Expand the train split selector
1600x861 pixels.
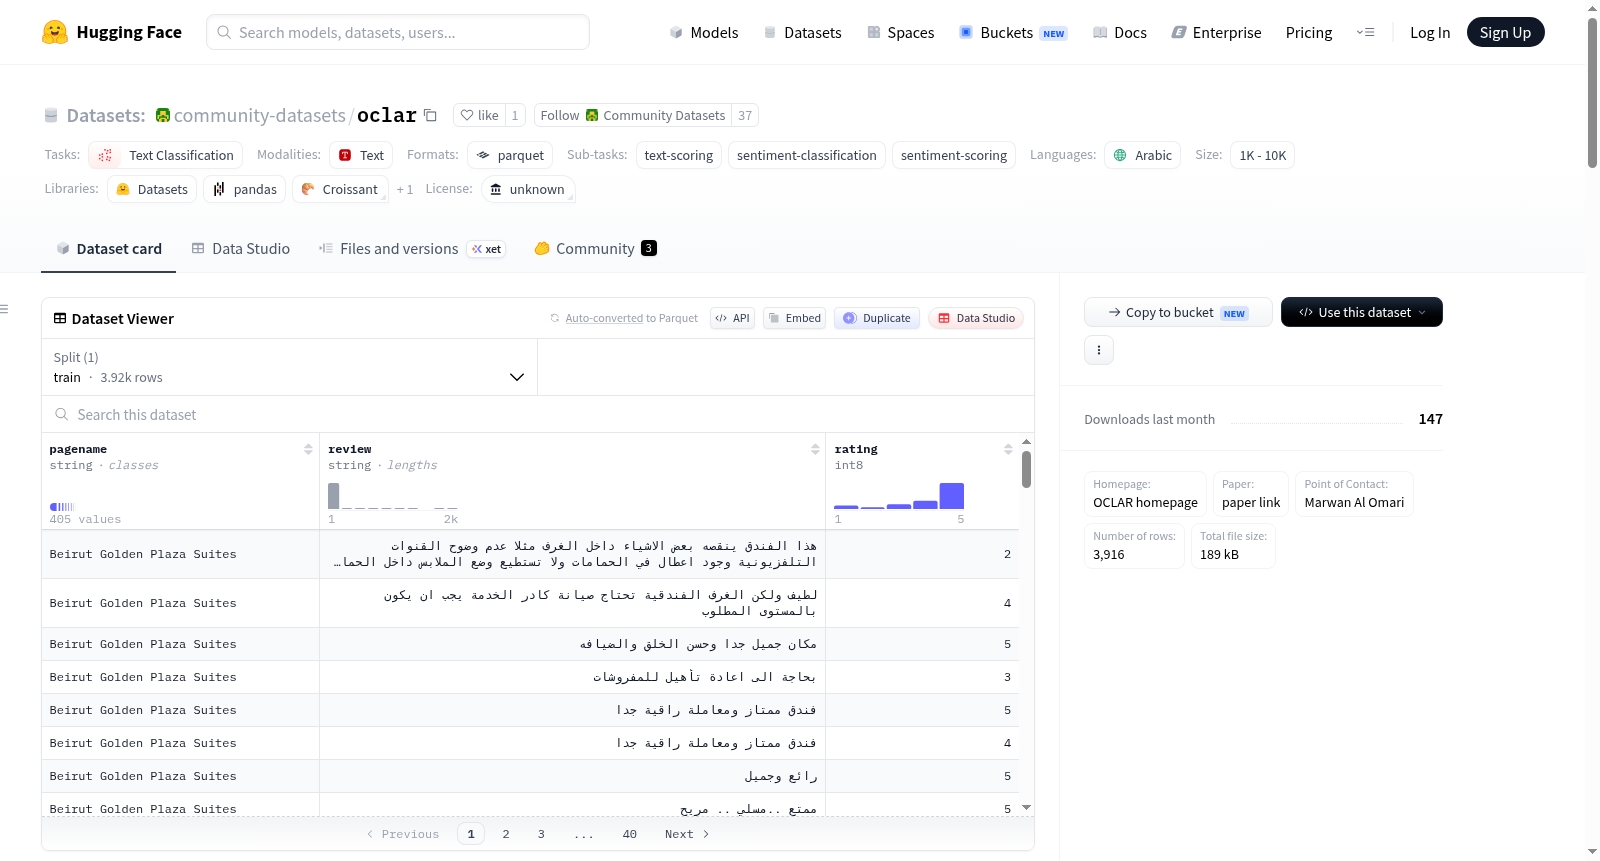point(289,367)
